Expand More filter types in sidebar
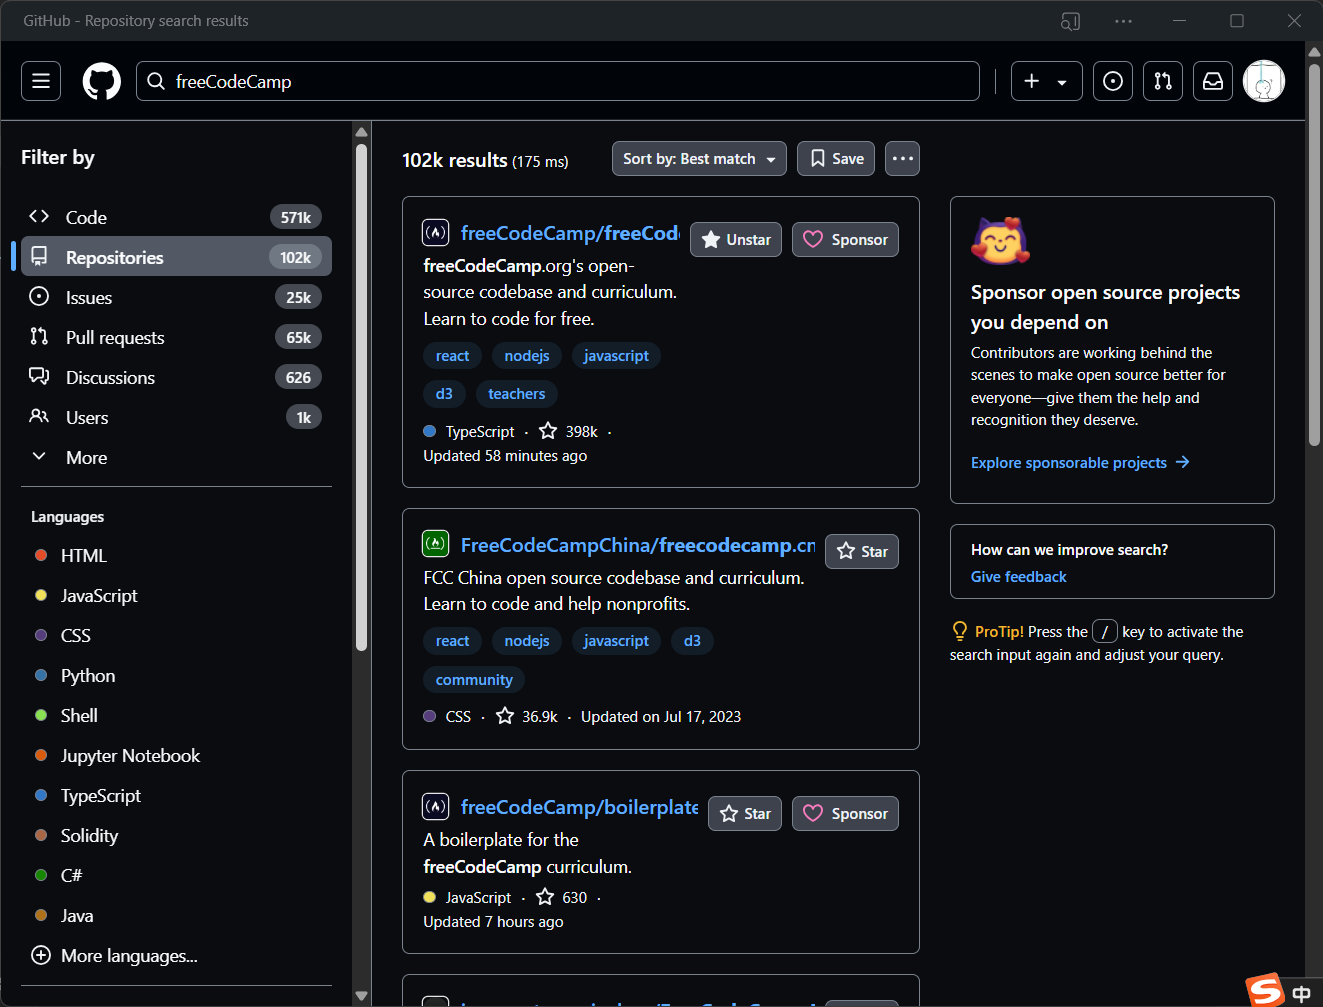This screenshot has height=1007, width=1323. [86, 458]
